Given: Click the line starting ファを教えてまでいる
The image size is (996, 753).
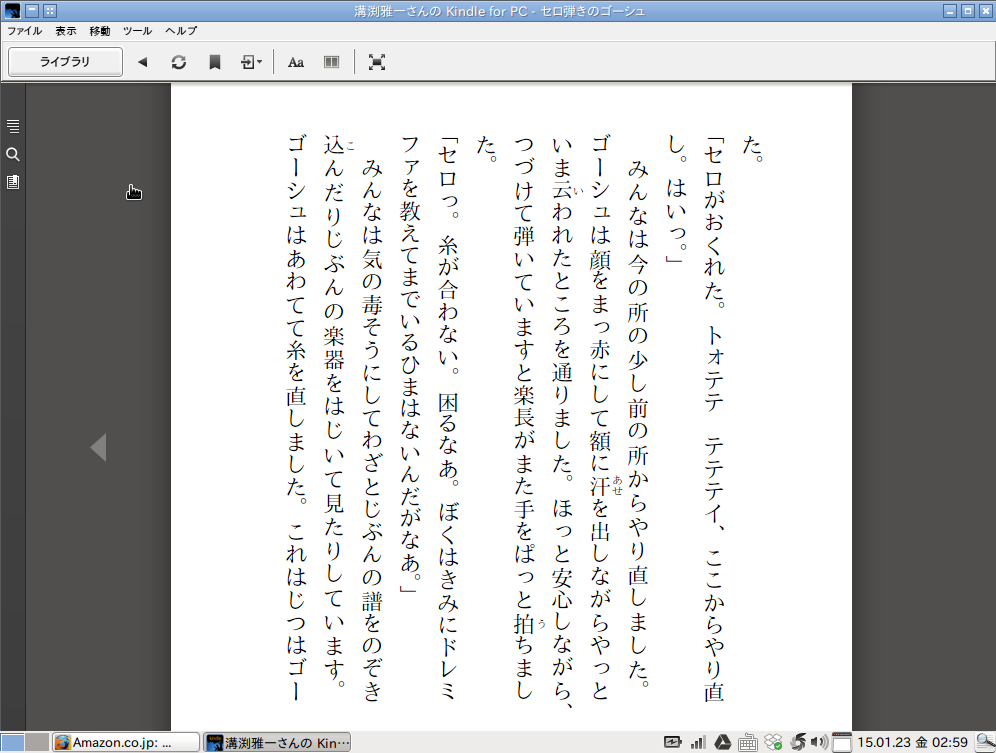Looking at the screenshot, I should (x=410, y=365).
